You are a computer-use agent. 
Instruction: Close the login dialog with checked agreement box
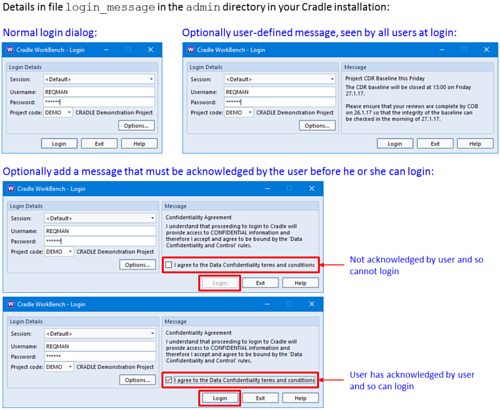[x=312, y=304]
